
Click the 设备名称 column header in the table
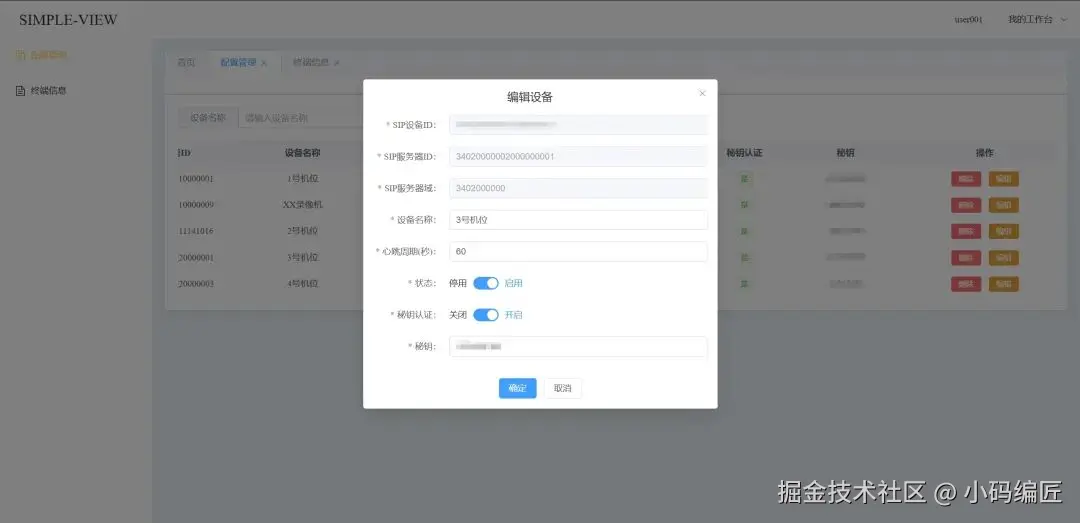coord(302,153)
